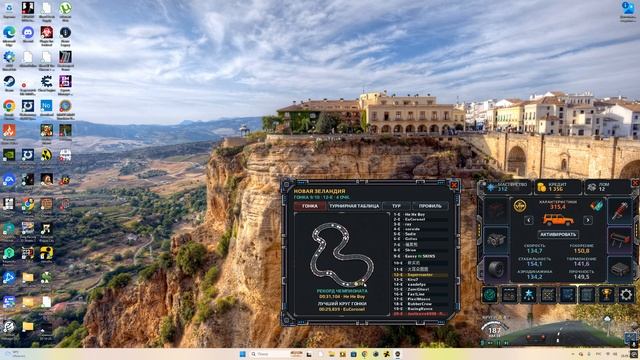Select second-place racer EuCoronel

(420, 219)
